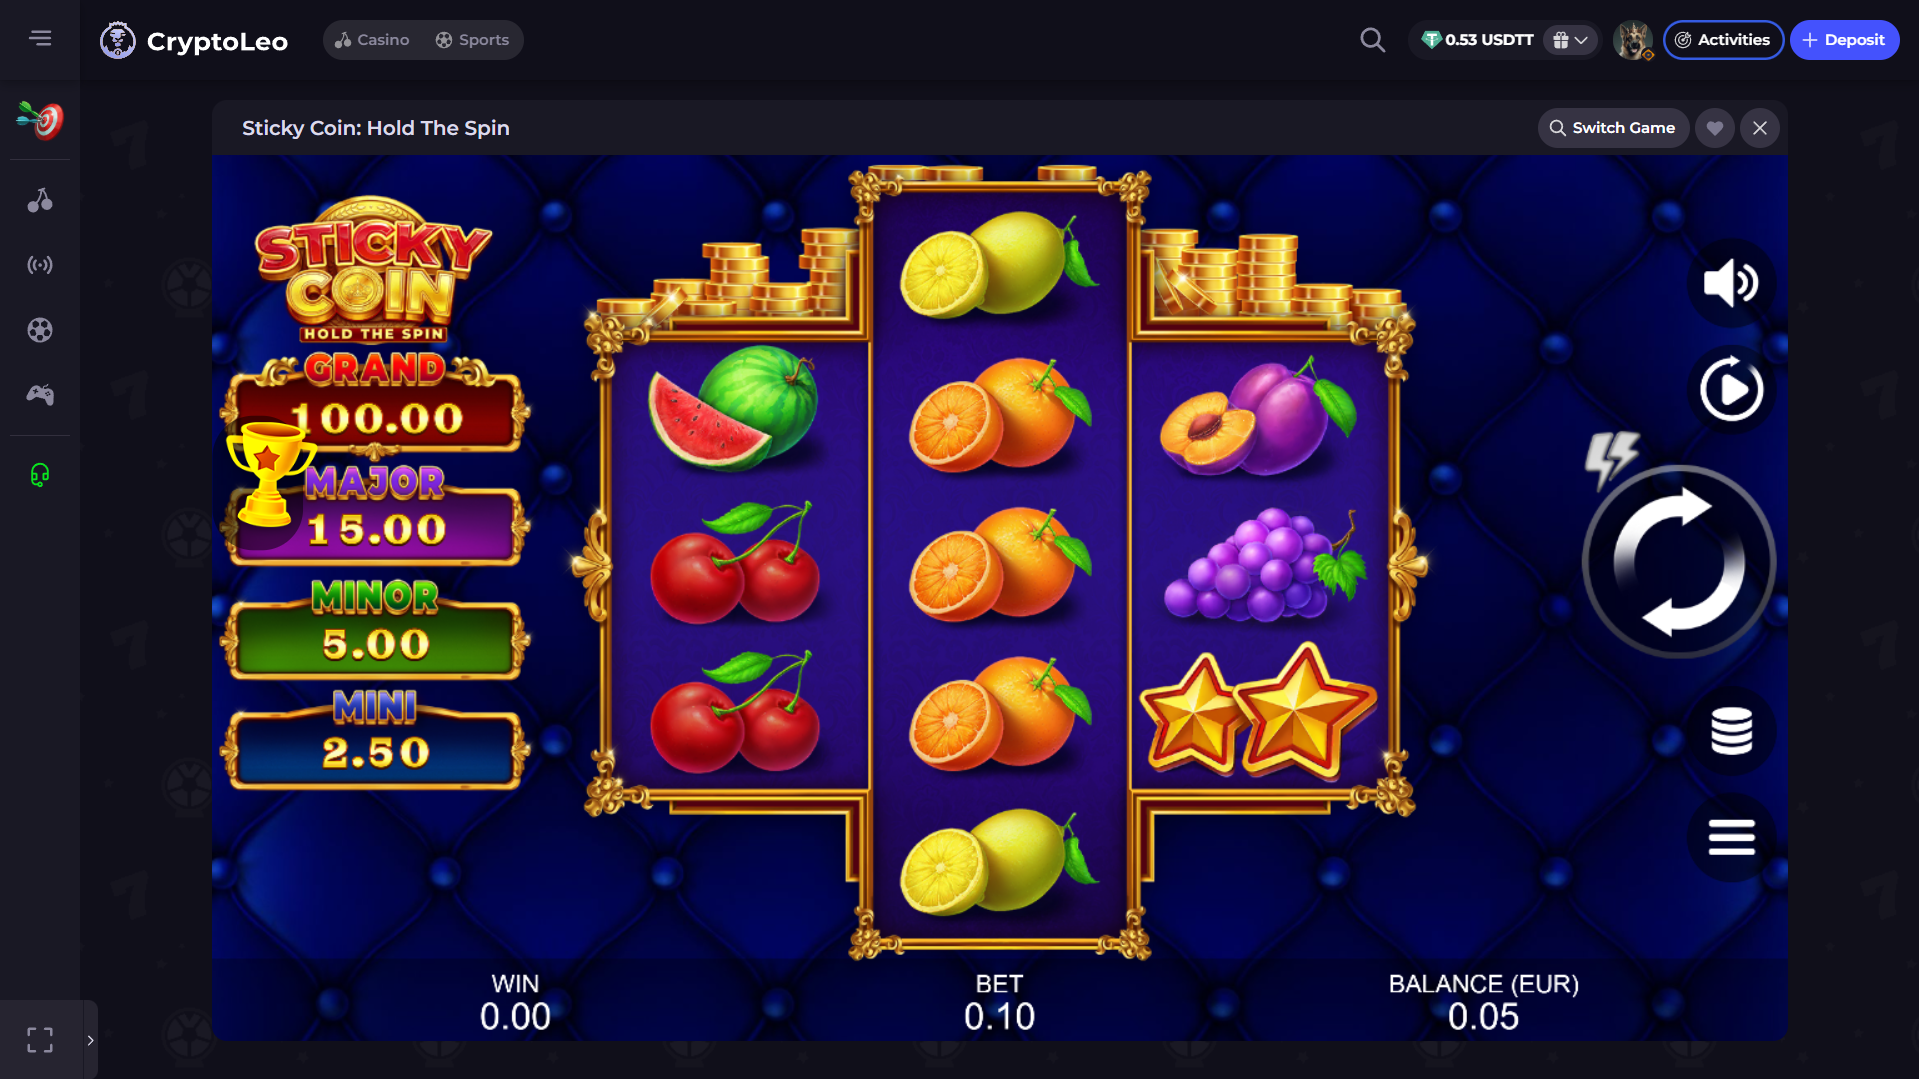Open the Casino tab
Image resolution: width=1919 pixels, height=1079 pixels.
372,40
